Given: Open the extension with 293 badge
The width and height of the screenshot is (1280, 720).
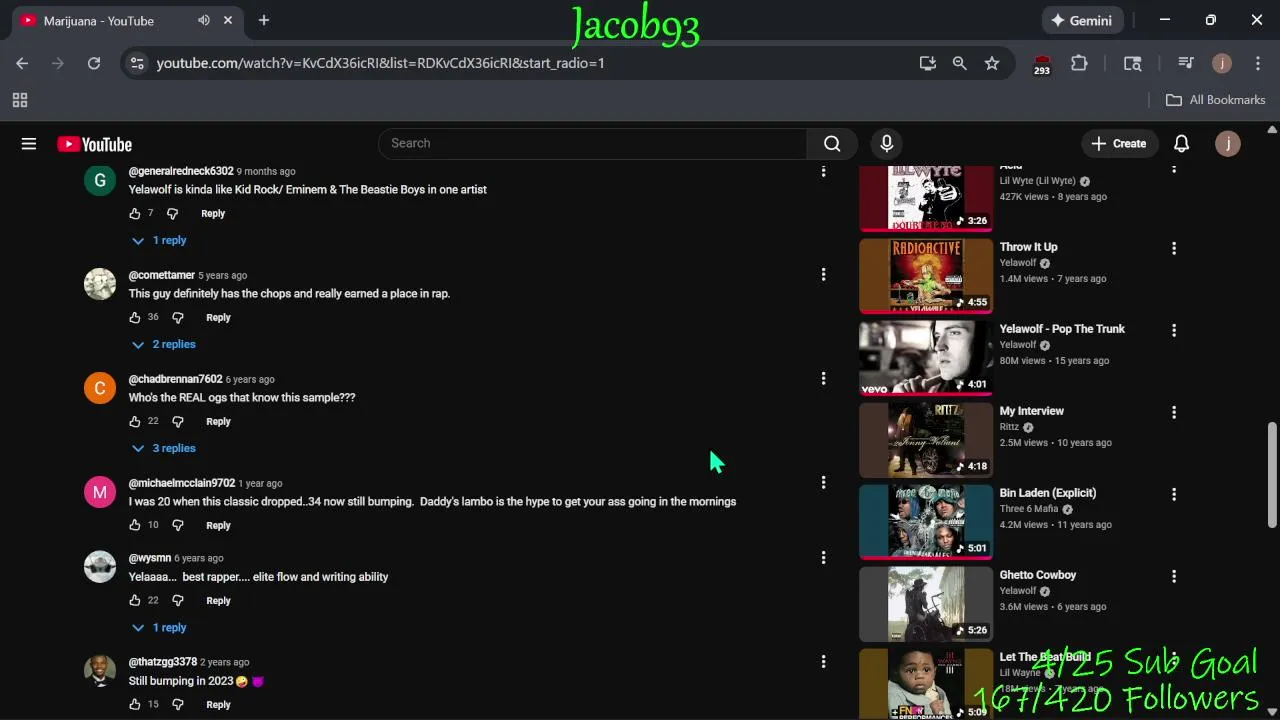Looking at the screenshot, I should pyautogui.click(x=1042, y=64).
